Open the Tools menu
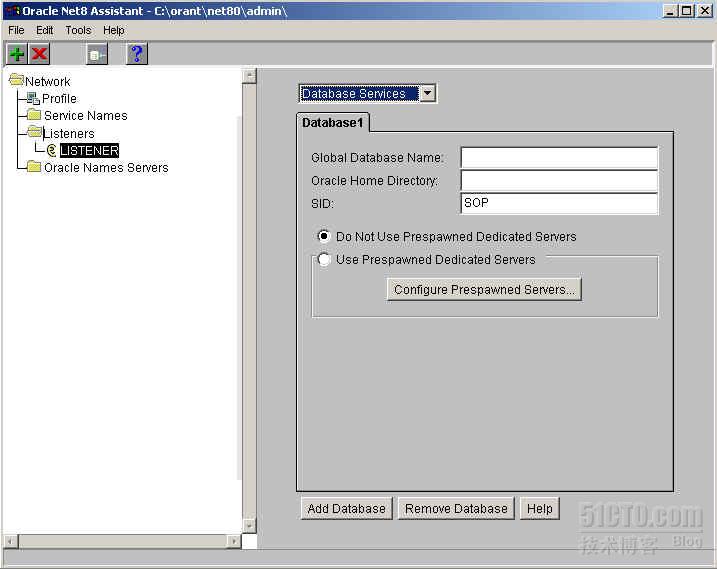Screen dimensions: 717x569 (78, 30)
